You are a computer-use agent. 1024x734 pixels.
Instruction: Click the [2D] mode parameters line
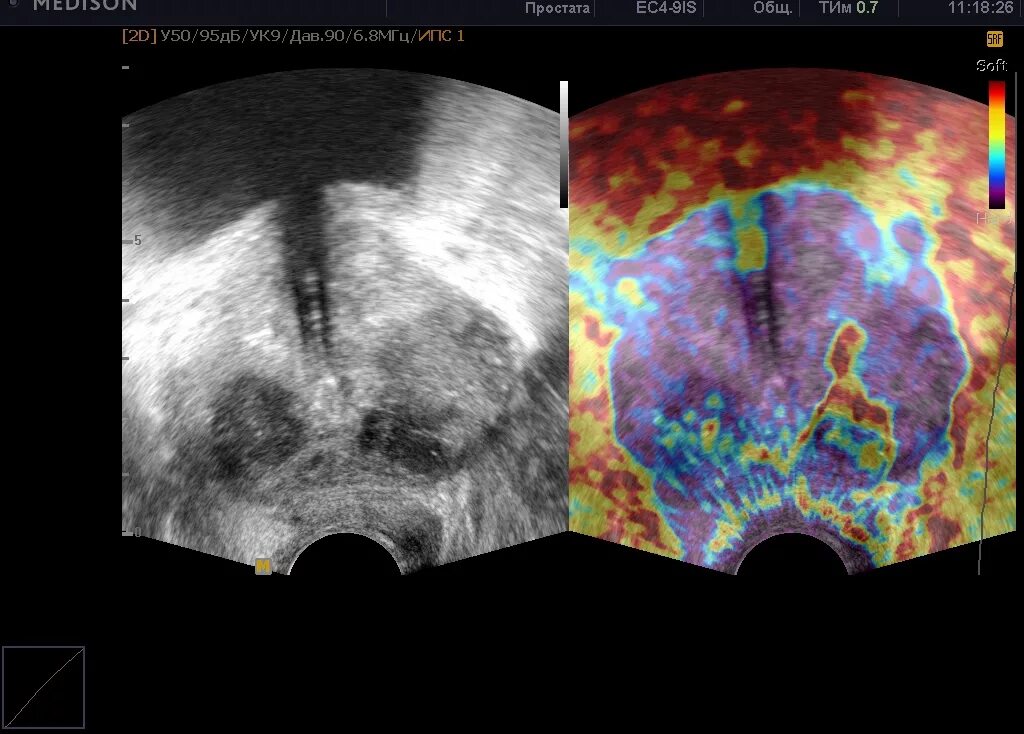[x=293, y=36]
